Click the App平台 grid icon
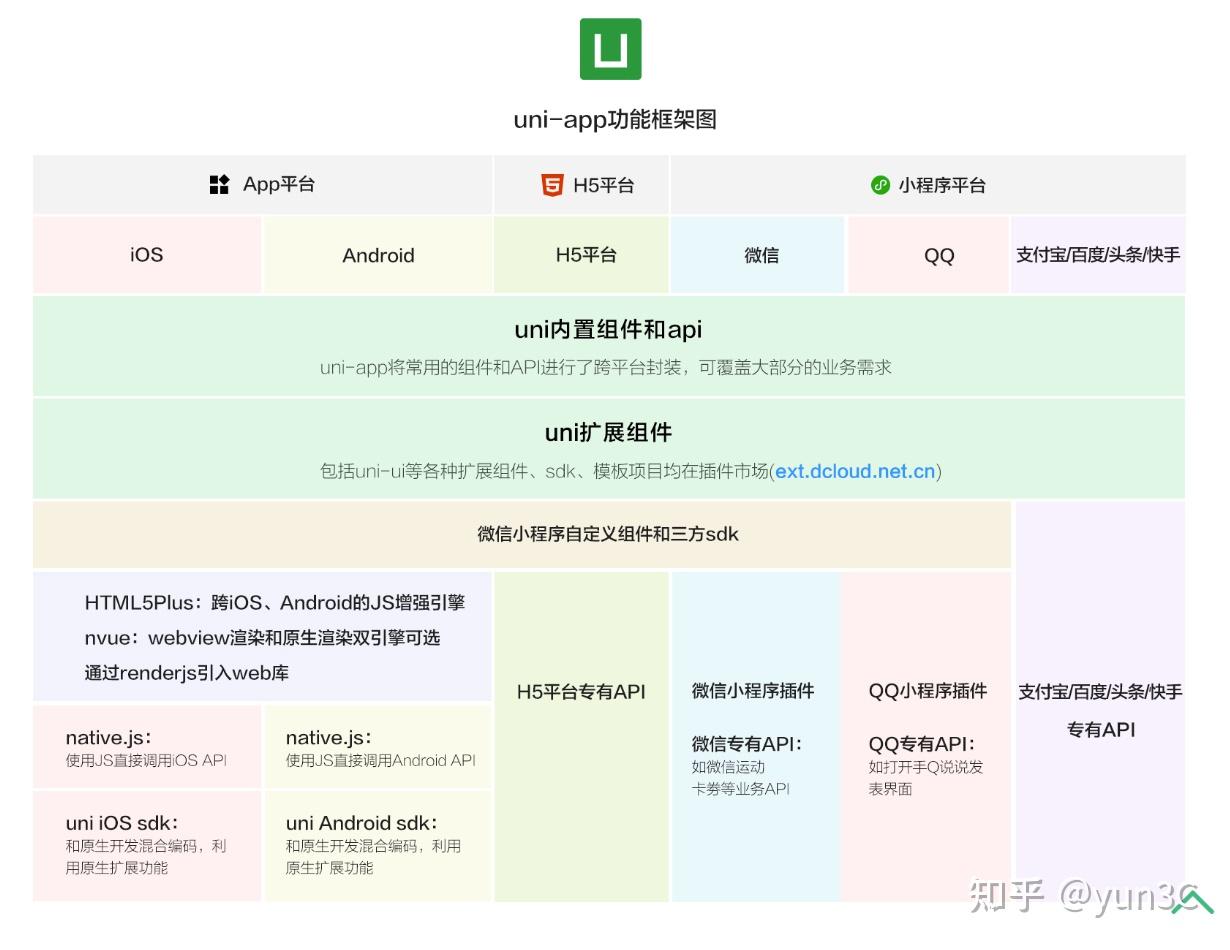Image resolution: width=1230 pixels, height=950 pixels. point(219,184)
